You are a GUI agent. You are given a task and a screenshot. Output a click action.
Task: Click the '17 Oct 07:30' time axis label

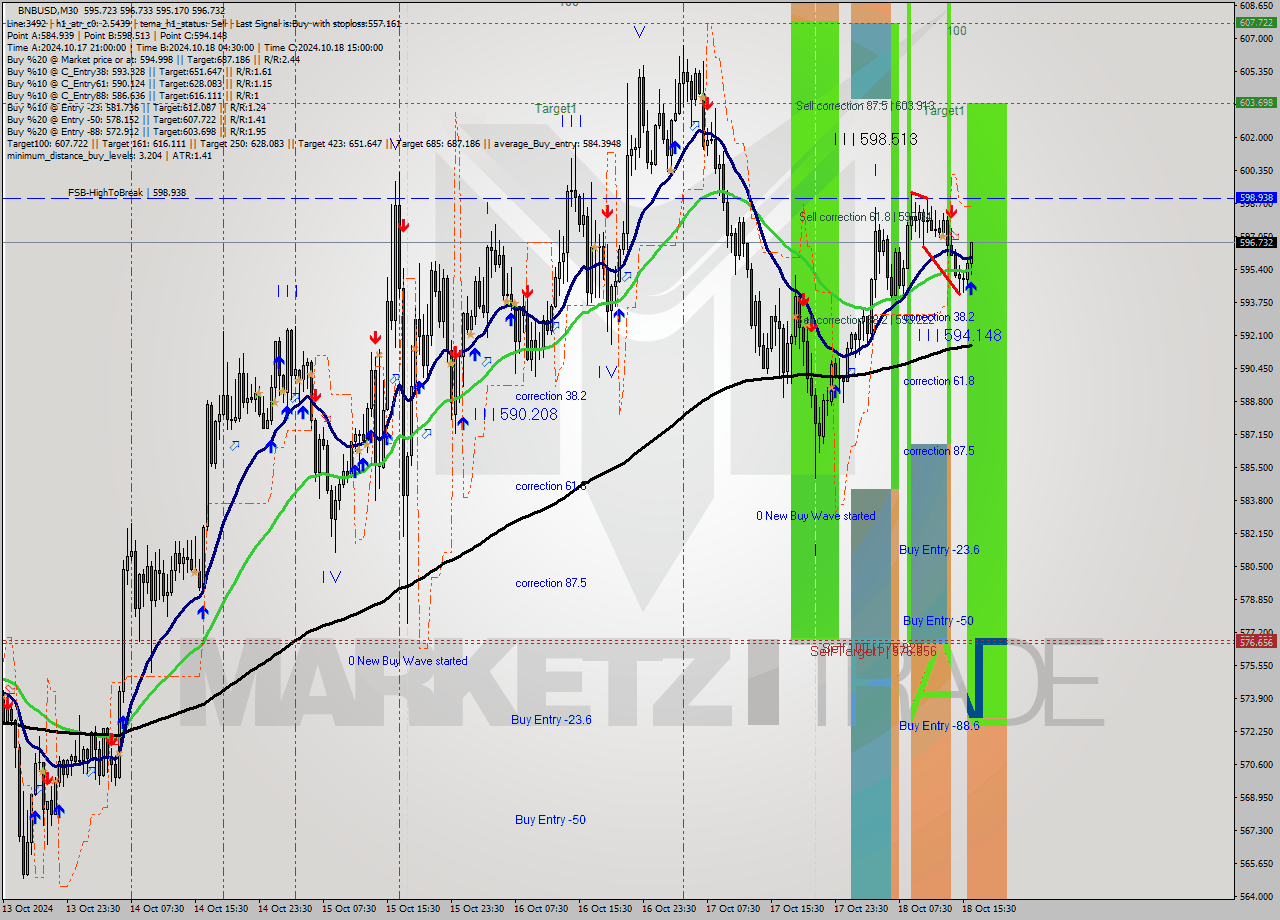pos(734,909)
